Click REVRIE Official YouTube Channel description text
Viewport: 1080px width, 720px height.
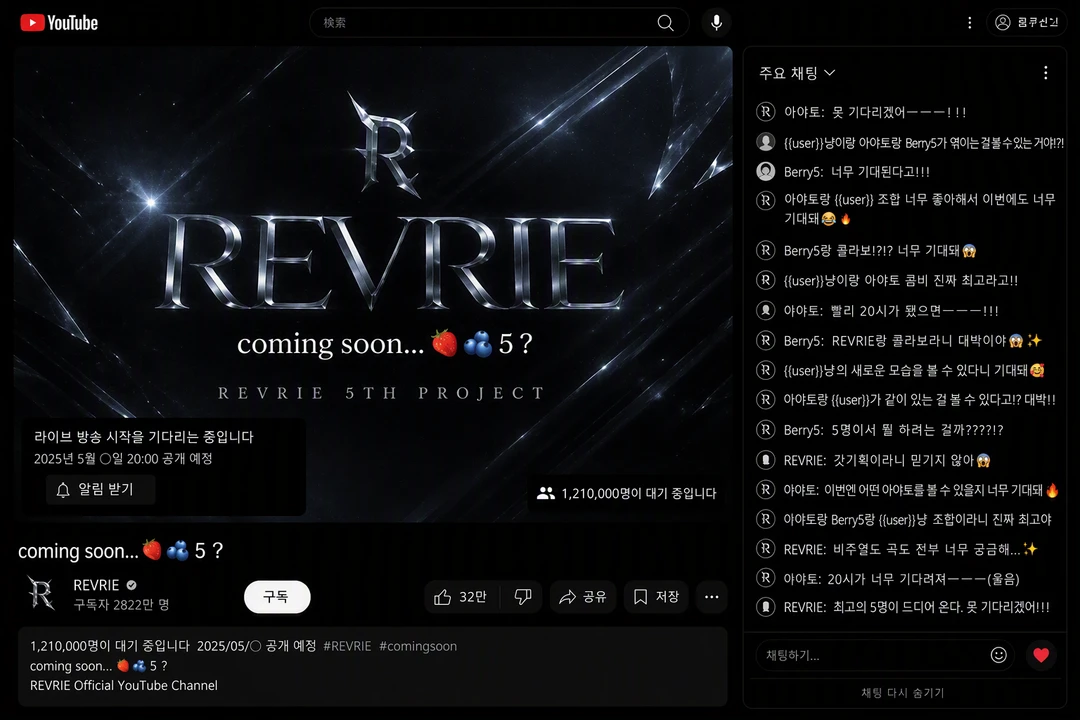click(x=124, y=686)
